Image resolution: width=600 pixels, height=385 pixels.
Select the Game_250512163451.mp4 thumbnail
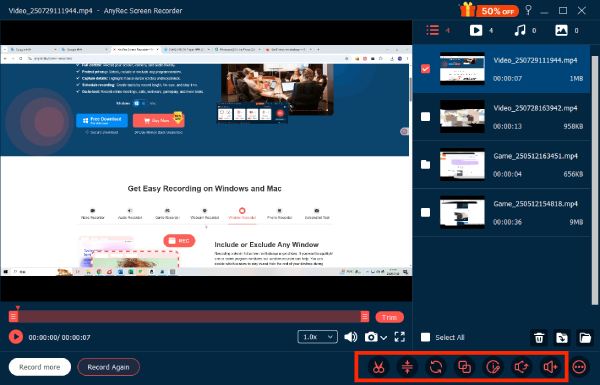(x=462, y=164)
